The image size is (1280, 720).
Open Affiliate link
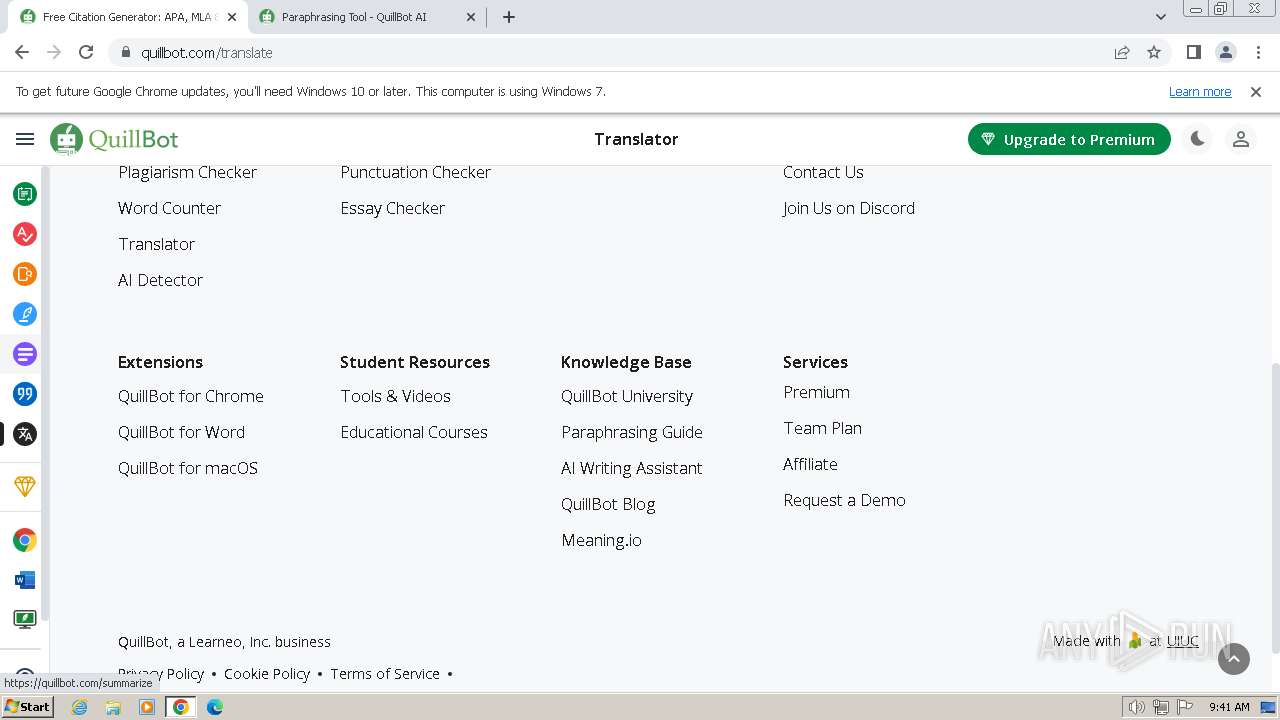click(x=810, y=464)
